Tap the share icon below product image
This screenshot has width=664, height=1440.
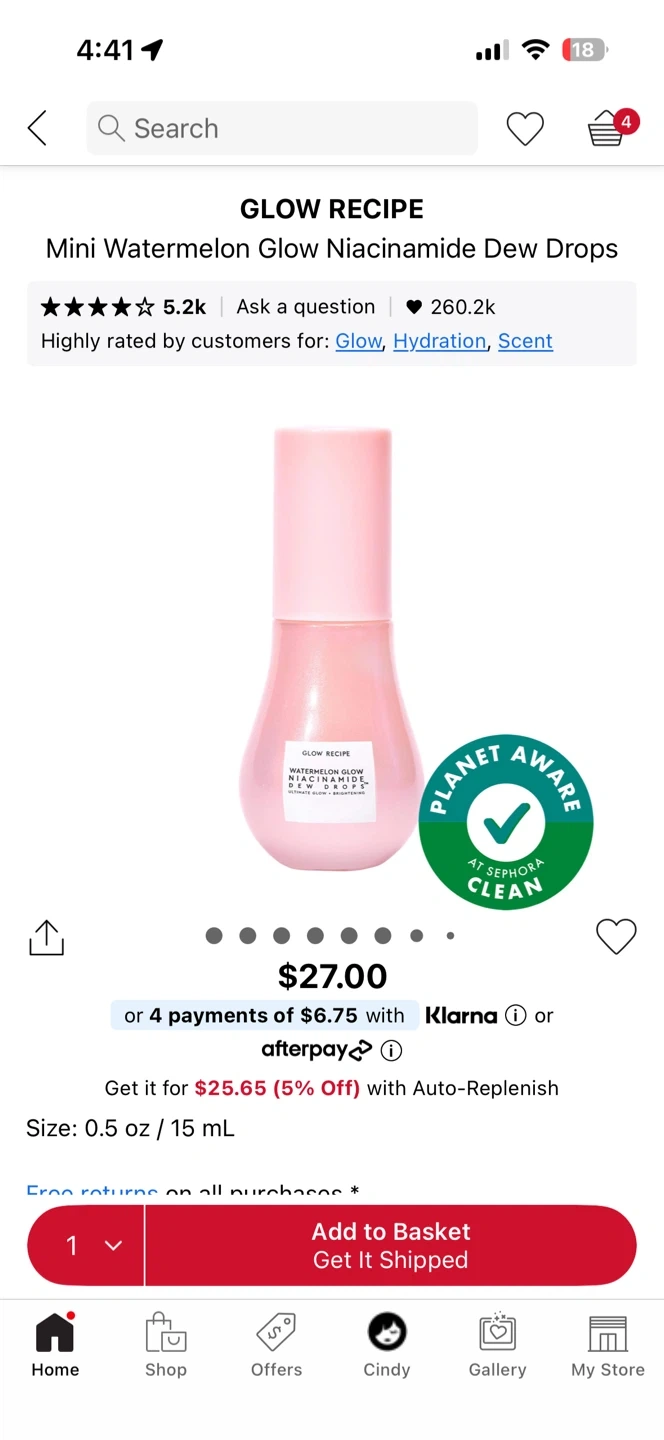tap(46, 937)
